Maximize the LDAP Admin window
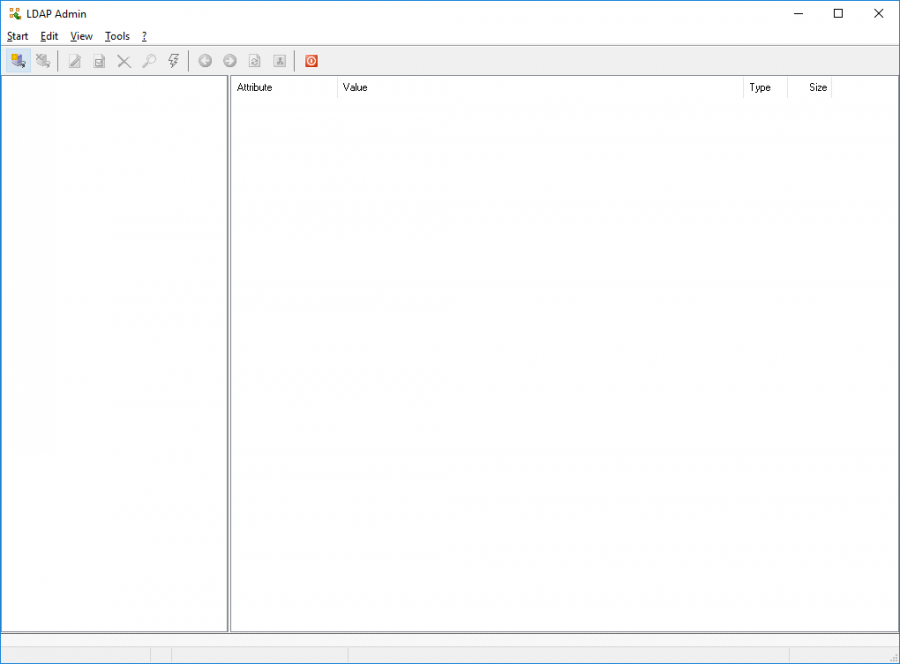The width and height of the screenshot is (900, 664). click(838, 14)
